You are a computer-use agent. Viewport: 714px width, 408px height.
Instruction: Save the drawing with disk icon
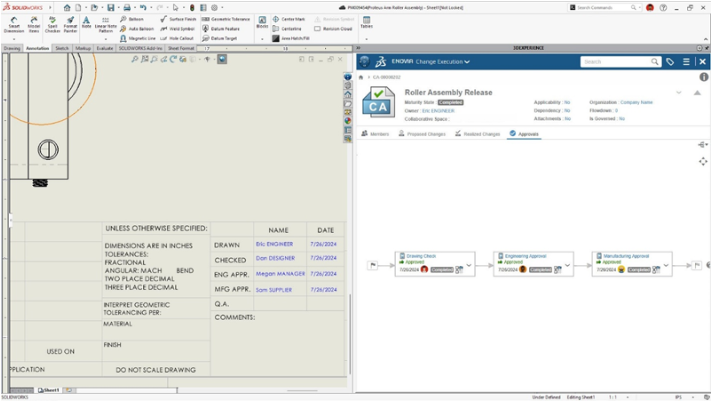point(111,7)
